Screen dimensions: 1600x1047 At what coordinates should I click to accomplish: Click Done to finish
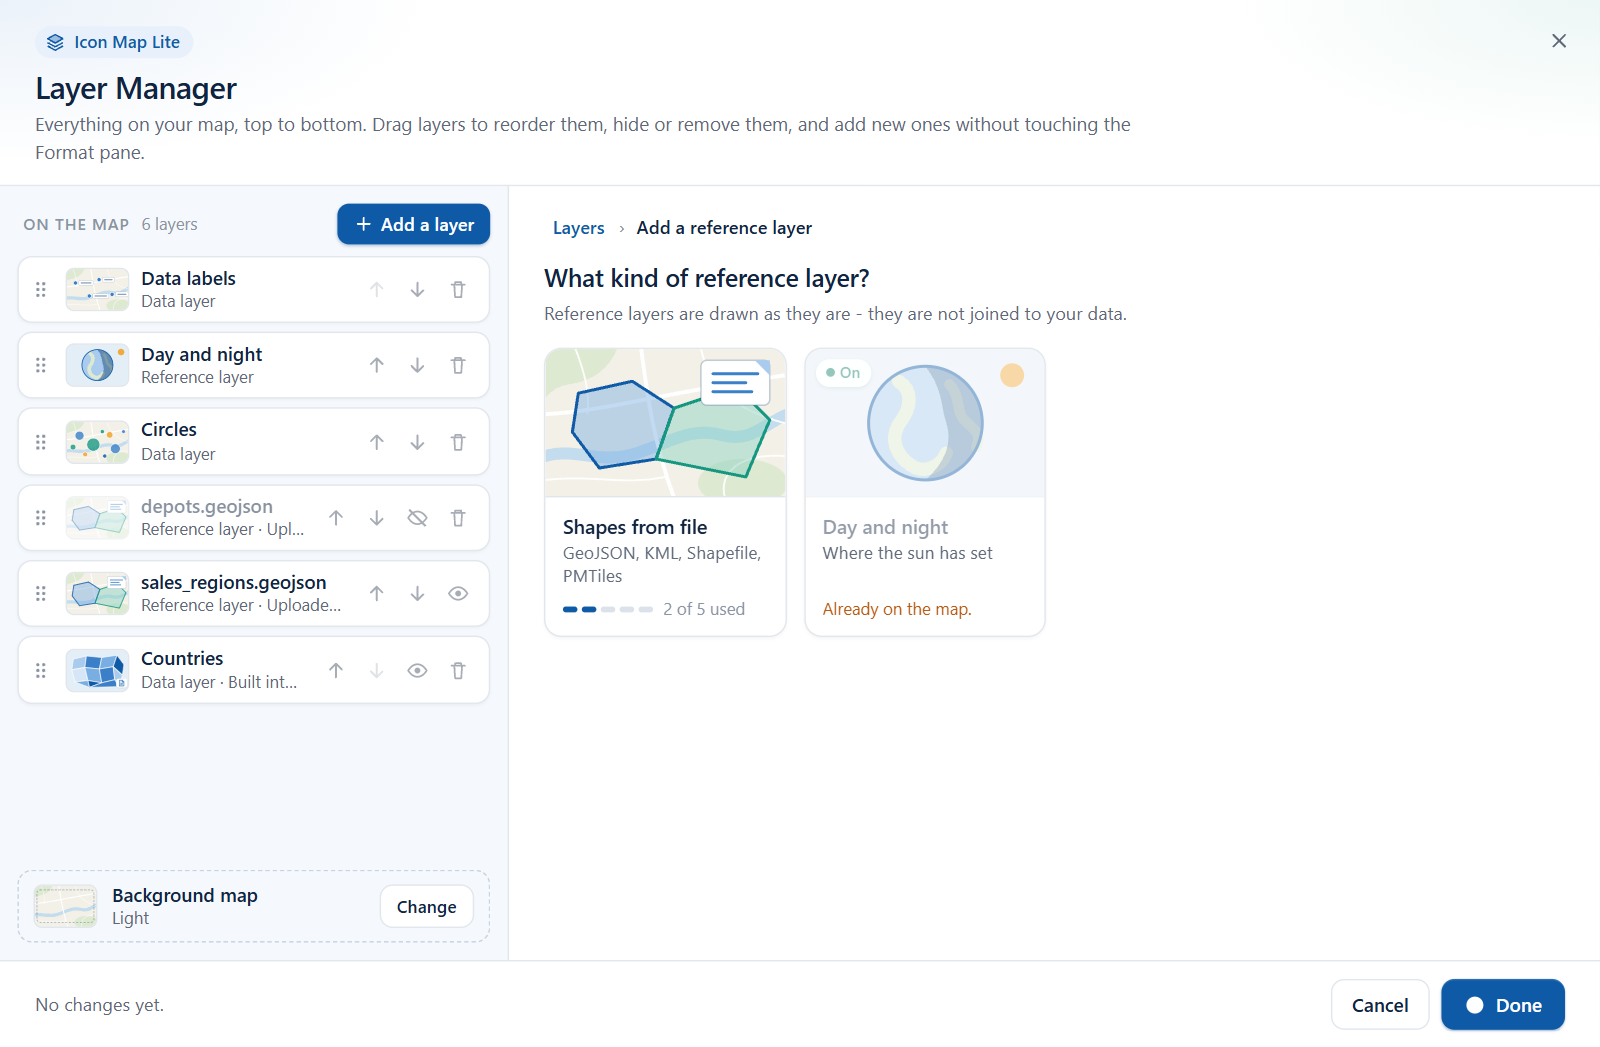pyautogui.click(x=1503, y=1005)
